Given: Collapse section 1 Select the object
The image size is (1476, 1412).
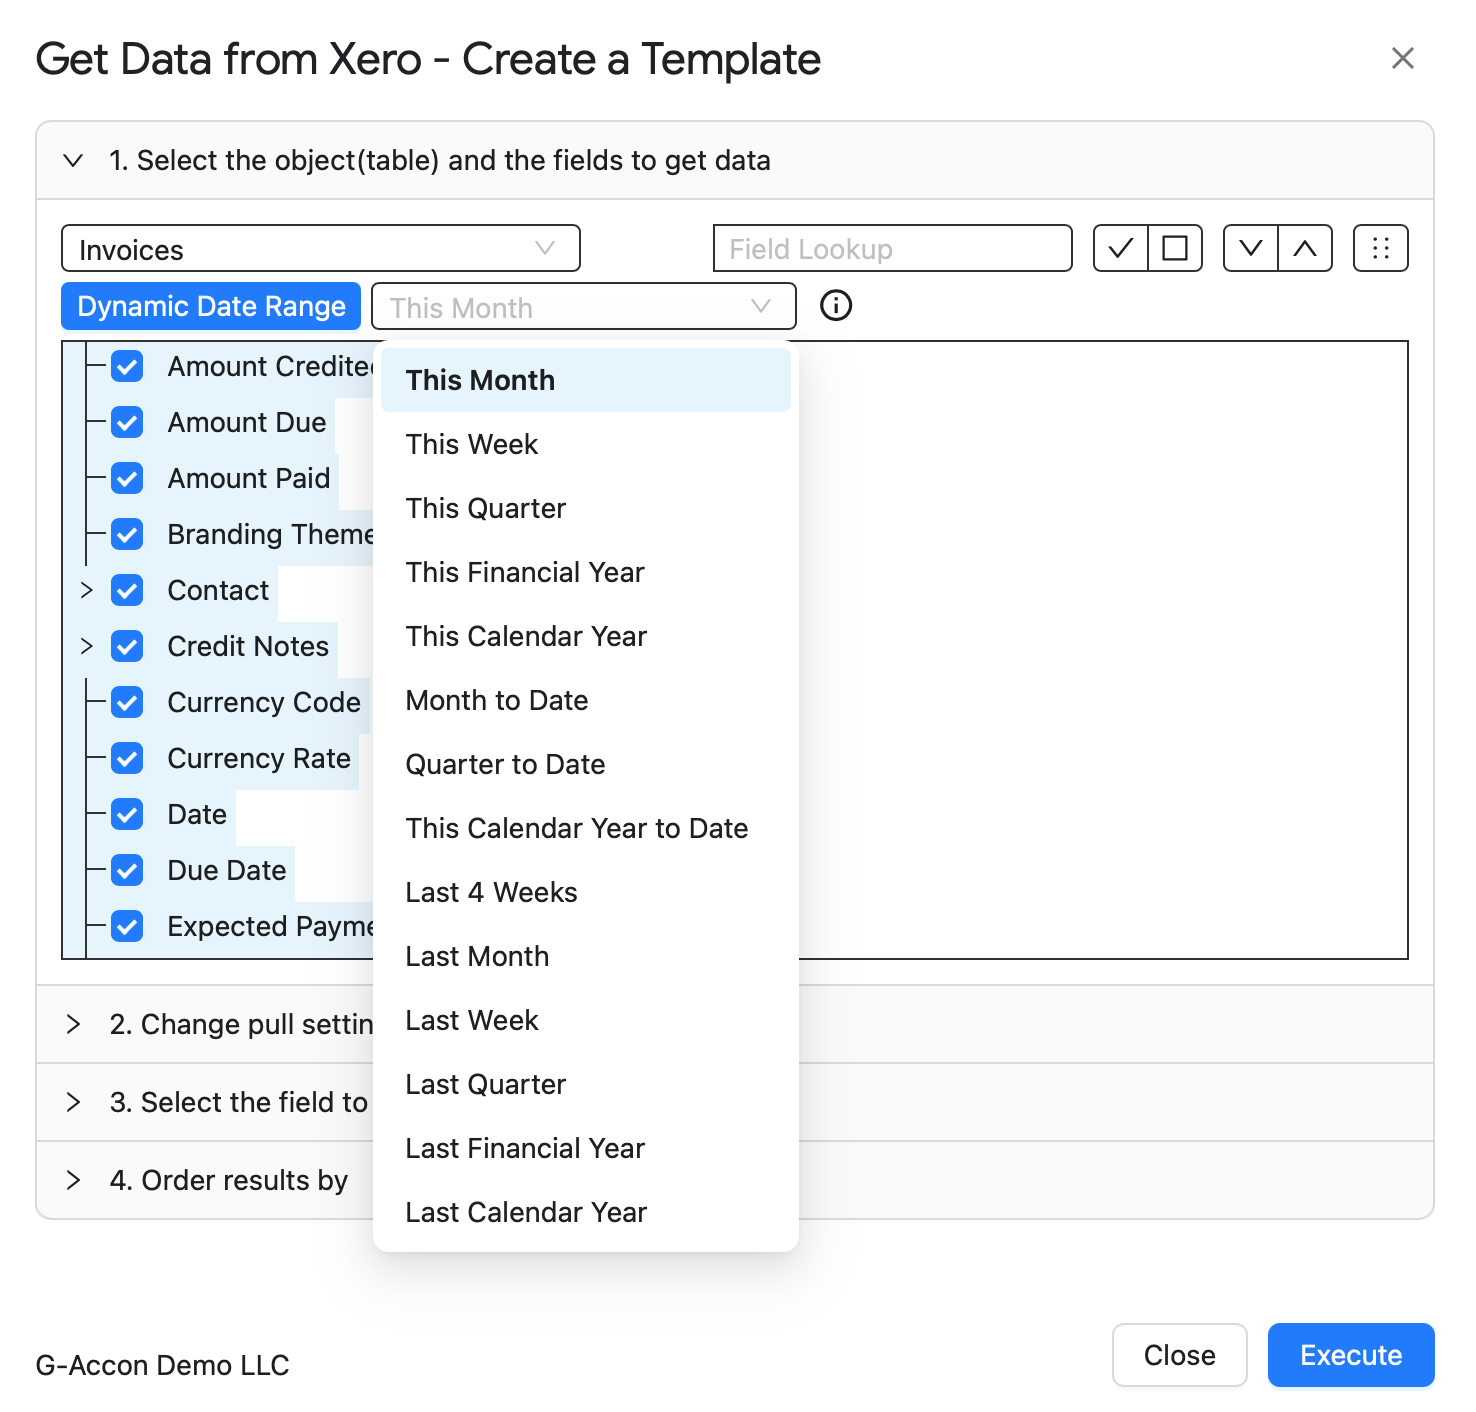Looking at the screenshot, I should tap(735, 160).
